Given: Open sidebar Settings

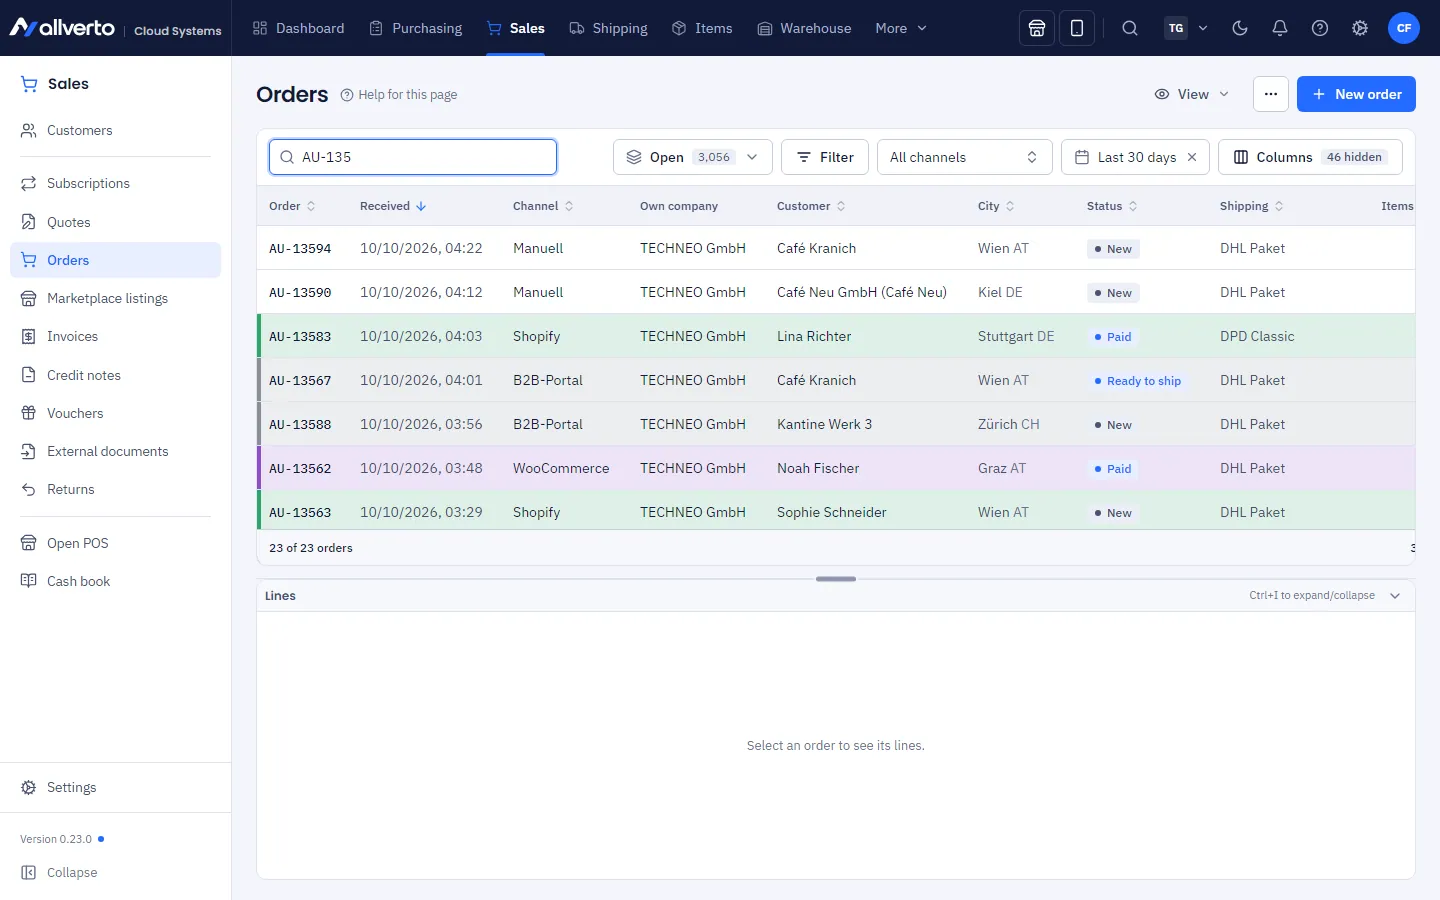Looking at the screenshot, I should 115,787.
